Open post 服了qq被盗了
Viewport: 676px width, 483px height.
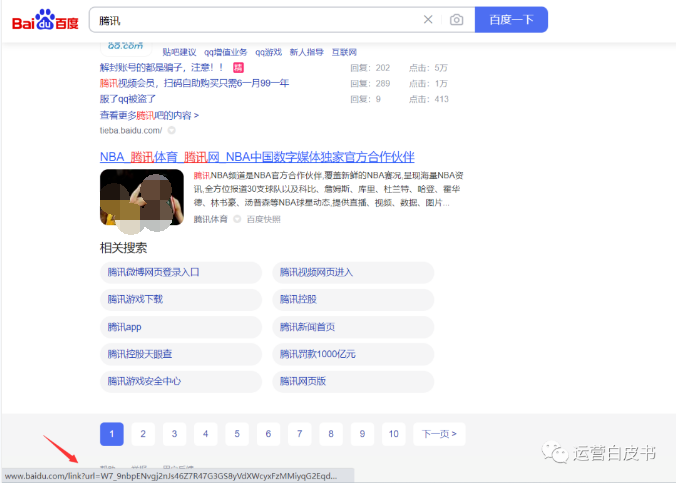tap(128, 99)
